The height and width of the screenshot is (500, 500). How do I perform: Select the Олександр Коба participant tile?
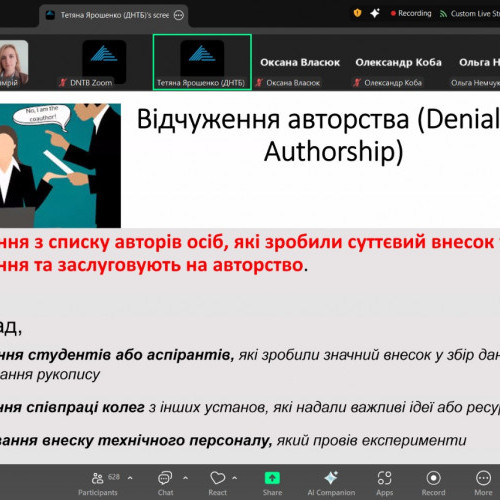tap(398, 62)
